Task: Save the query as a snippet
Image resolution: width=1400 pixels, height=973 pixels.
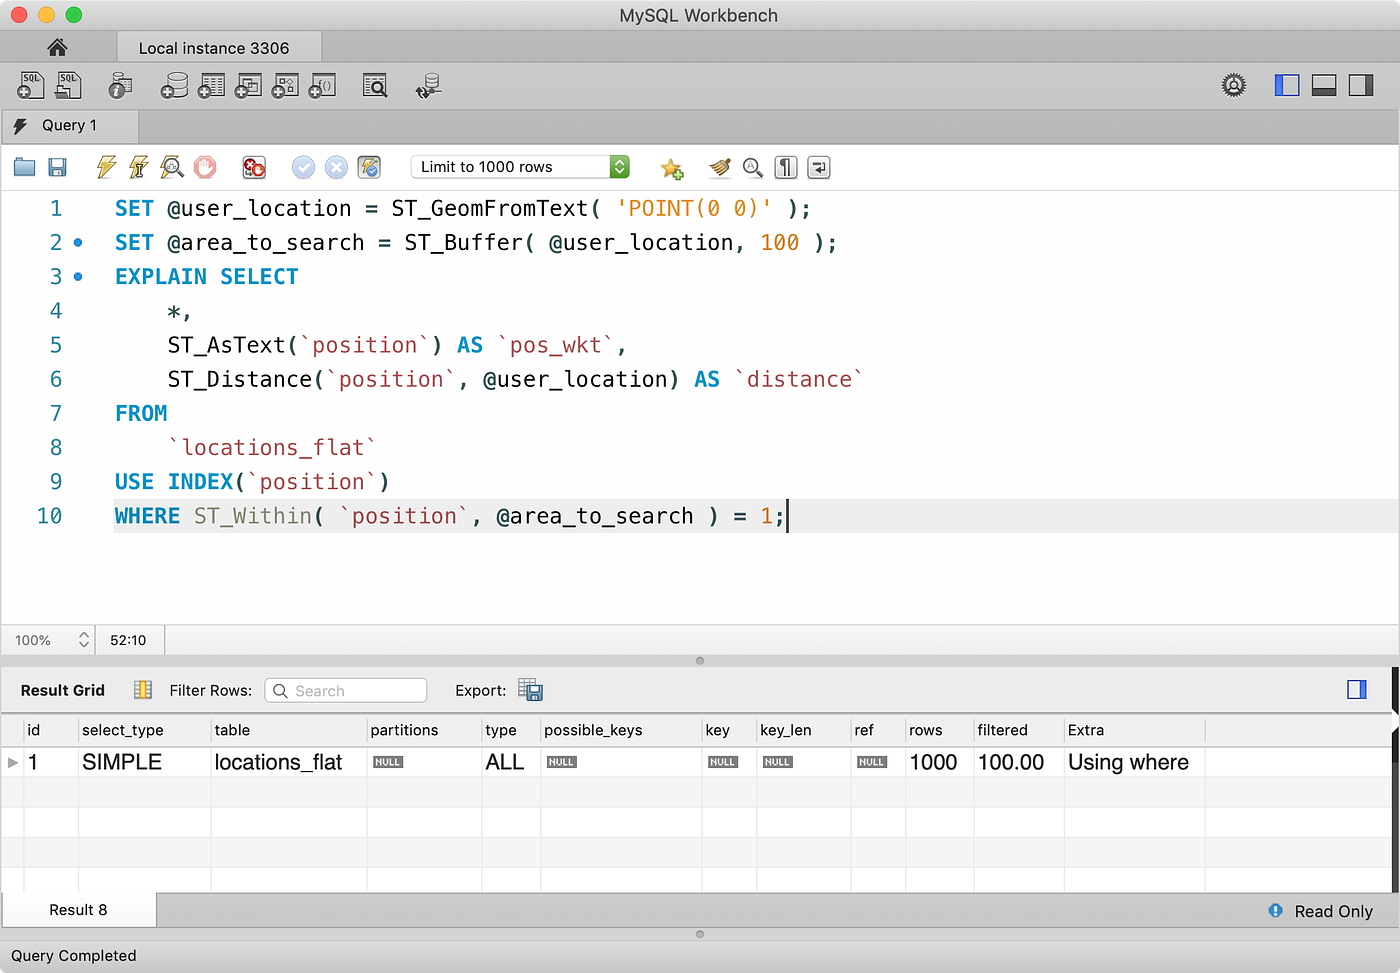Action: 671,167
